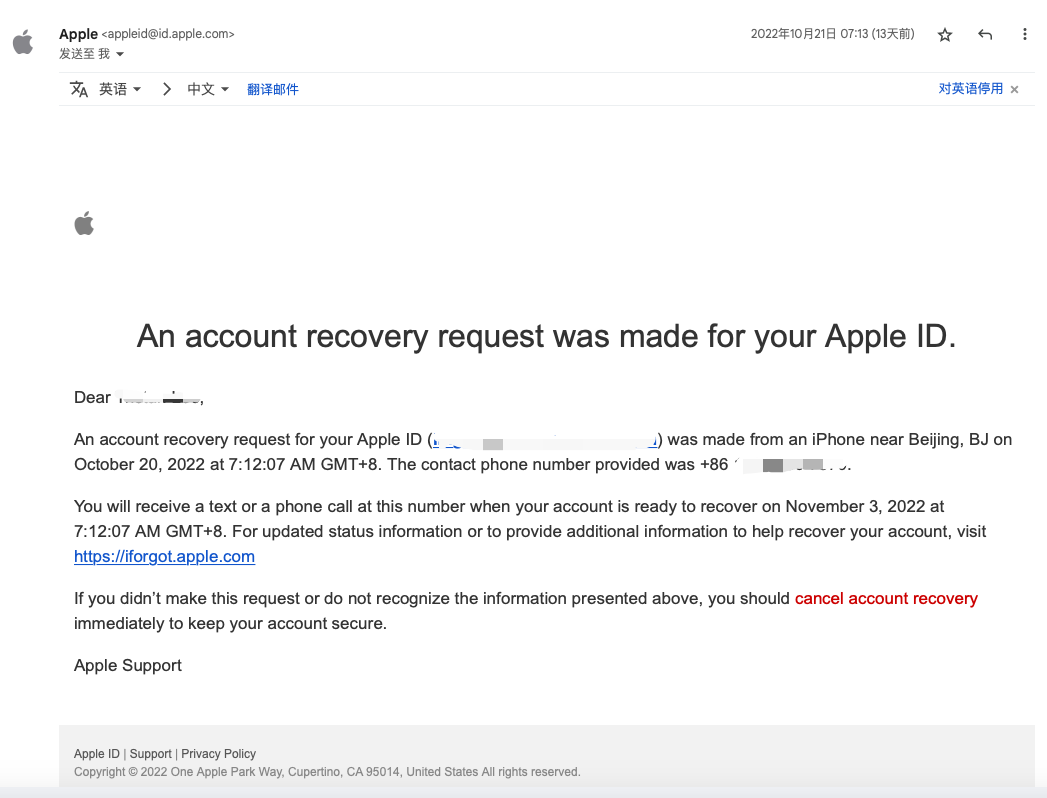
Task: Click the translate icon in translation bar
Action: point(79,89)
